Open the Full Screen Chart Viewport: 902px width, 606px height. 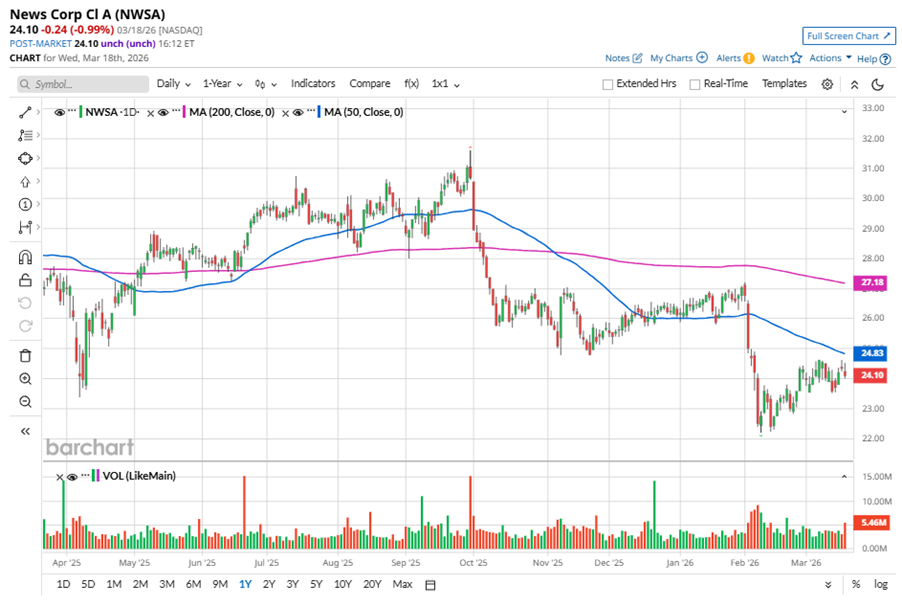(x=849, y=36)
